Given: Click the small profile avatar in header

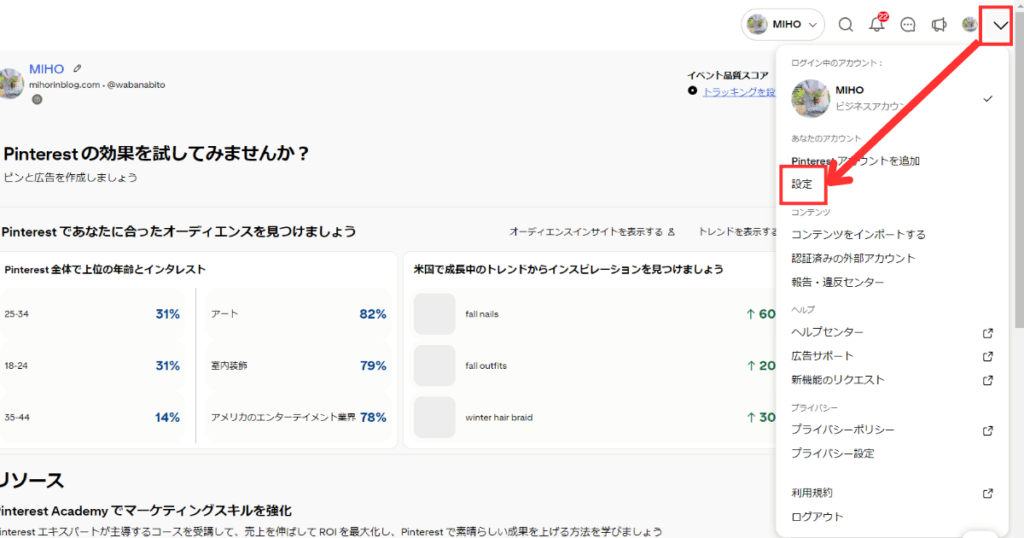Looking at the screenshot, I should (970, 25).
